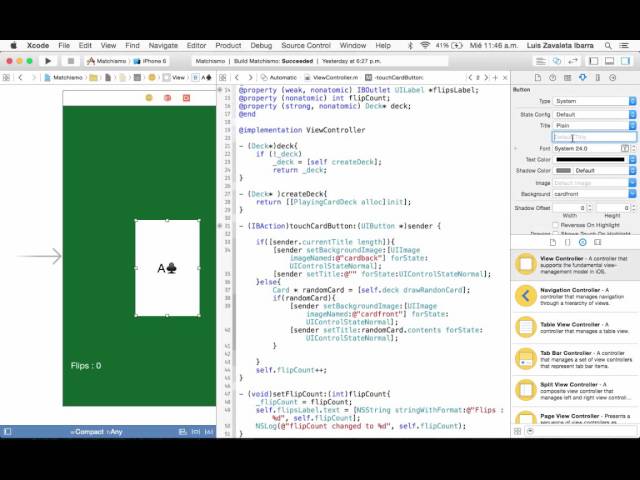
Task: Open the Debug menu
Action: click(261, 46)
